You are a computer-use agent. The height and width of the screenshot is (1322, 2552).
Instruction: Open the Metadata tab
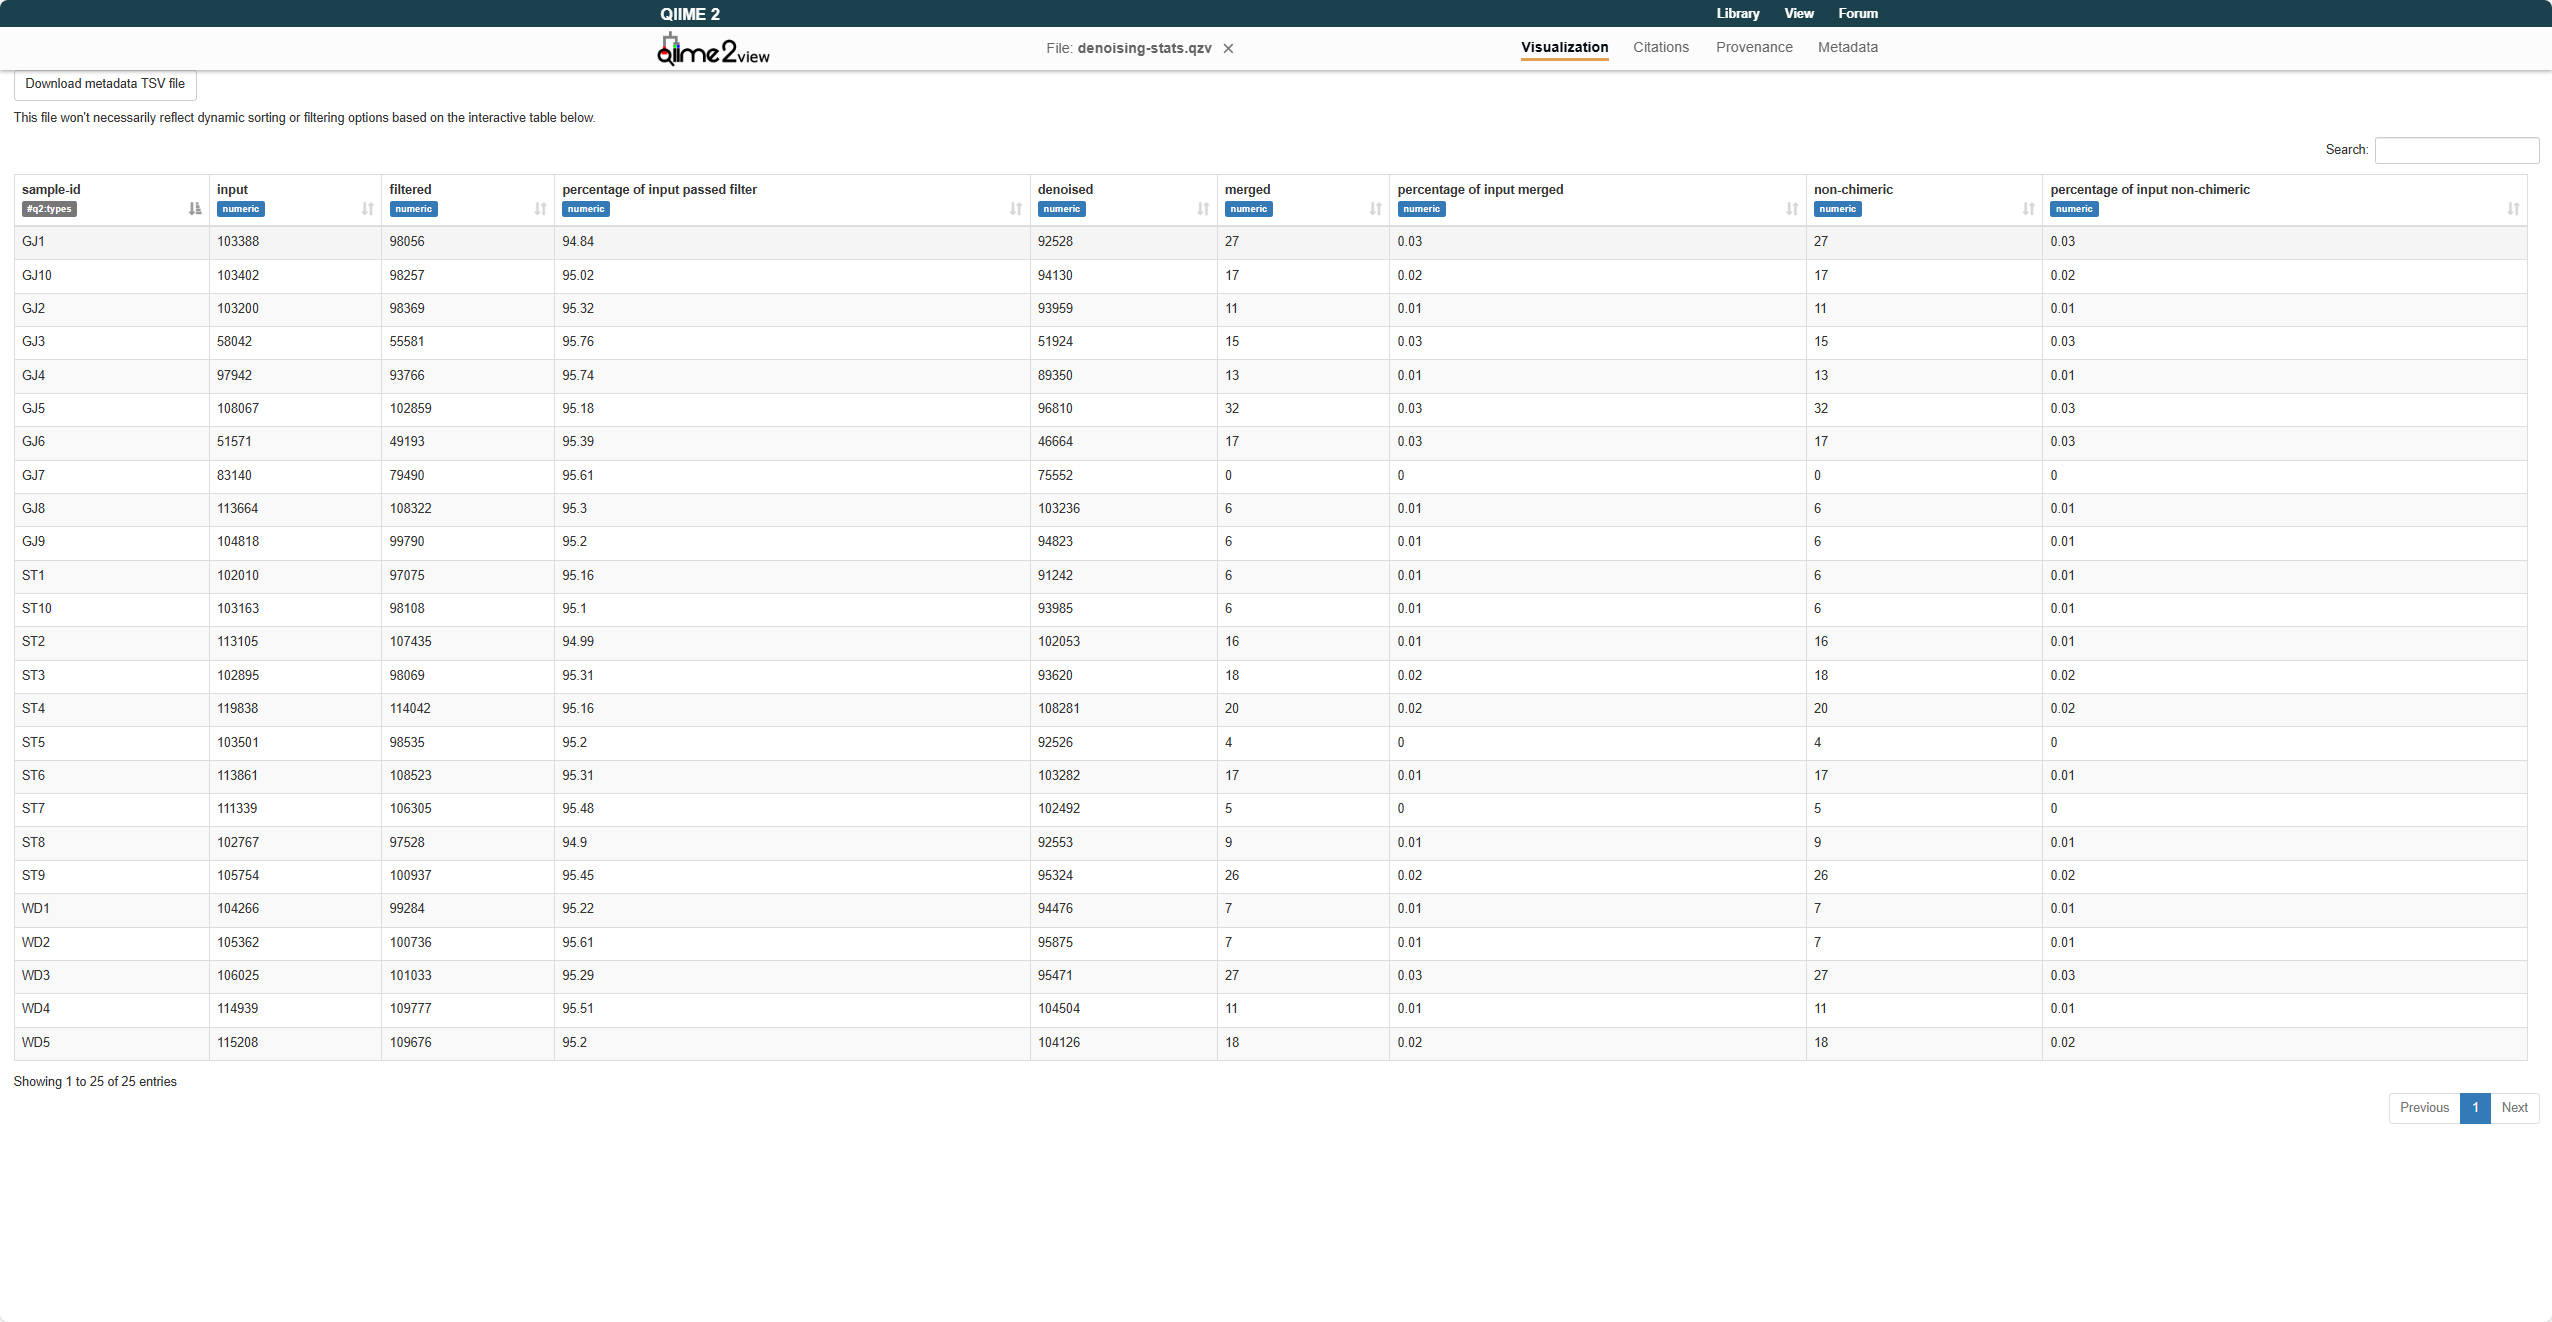pos(1847,47)
